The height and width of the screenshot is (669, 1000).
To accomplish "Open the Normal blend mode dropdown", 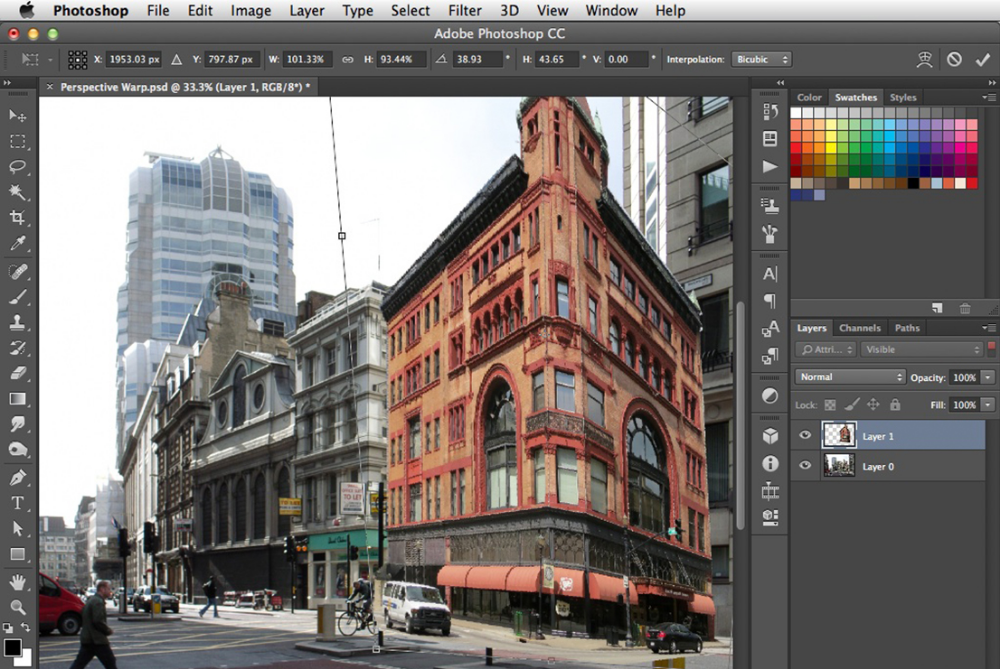I will [849, 377].
